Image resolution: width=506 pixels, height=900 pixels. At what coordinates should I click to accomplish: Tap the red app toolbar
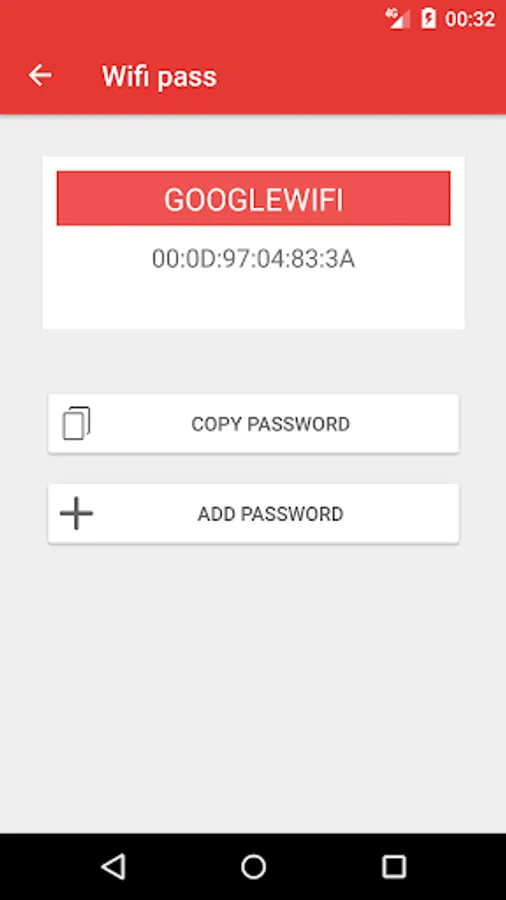pyautogui.click(x=253, y=76)
